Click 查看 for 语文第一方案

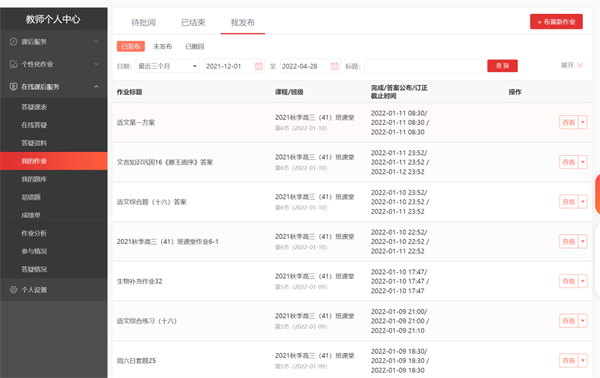tap(569, 122)
